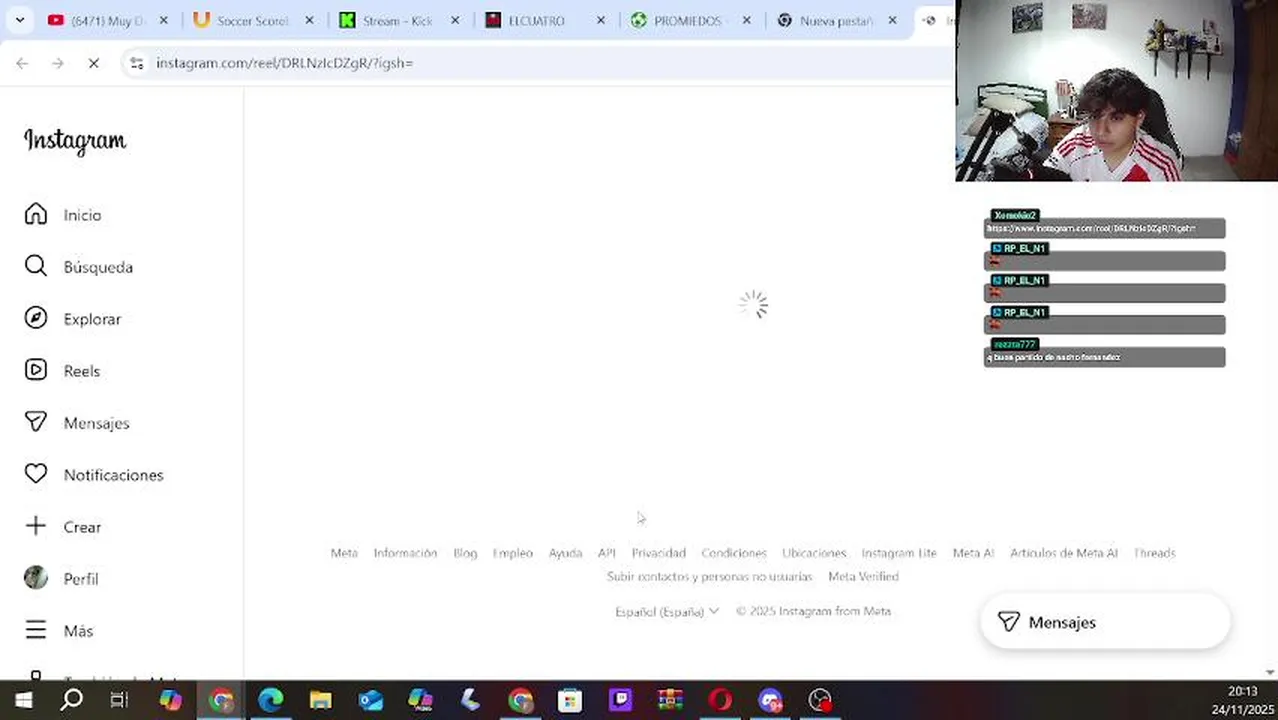
Task: Close the Soccer Score tab
Action: click(x=309, y=20)
